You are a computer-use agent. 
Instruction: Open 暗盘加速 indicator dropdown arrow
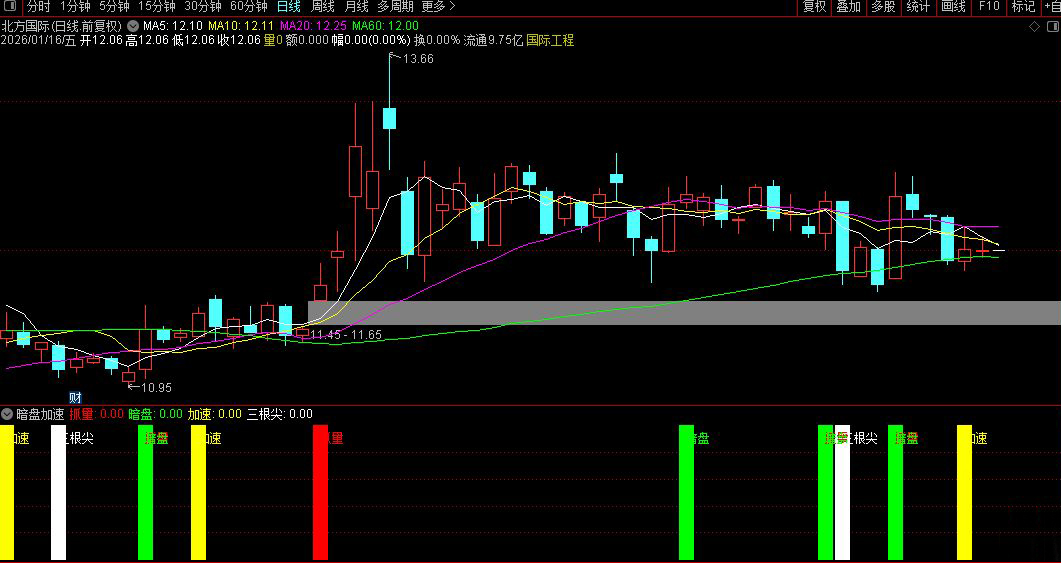[8, 413]
